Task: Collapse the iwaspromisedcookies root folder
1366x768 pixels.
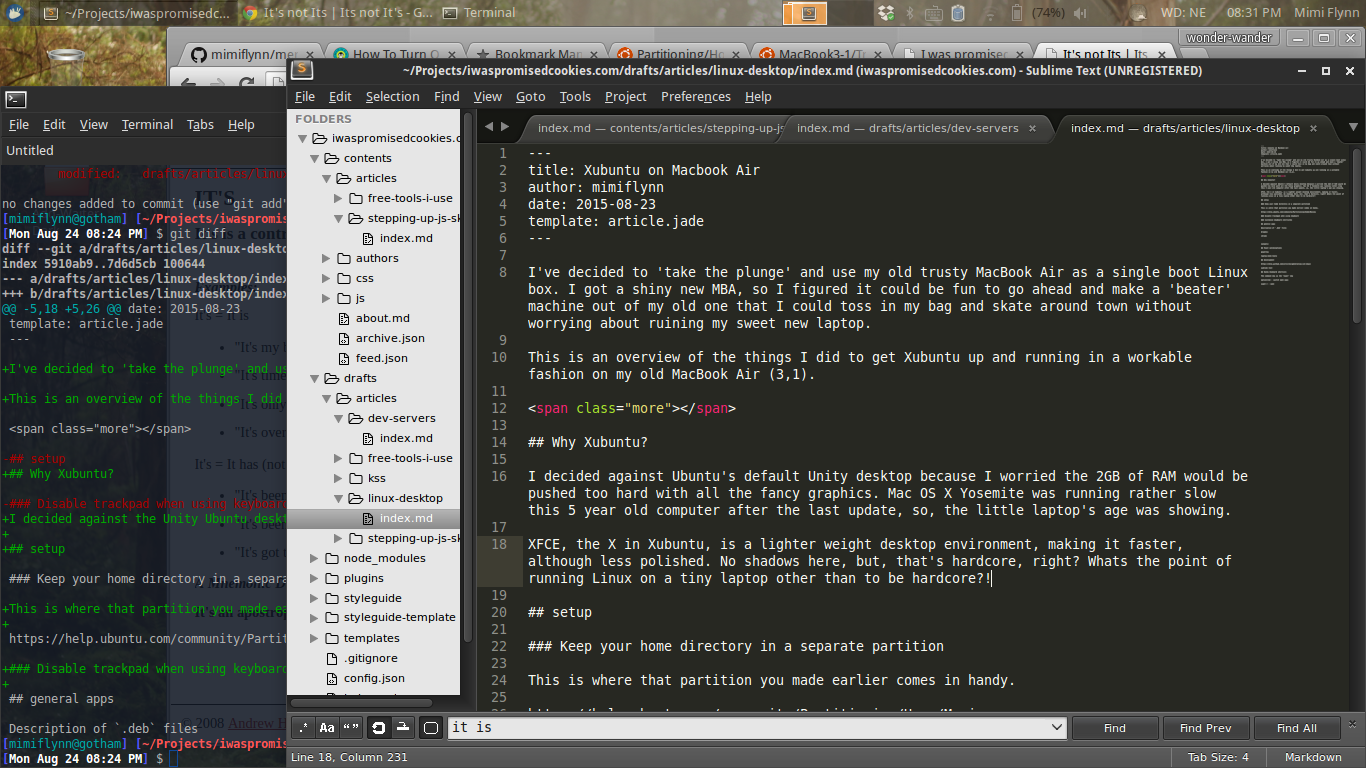Action: (x=304, y=138)
